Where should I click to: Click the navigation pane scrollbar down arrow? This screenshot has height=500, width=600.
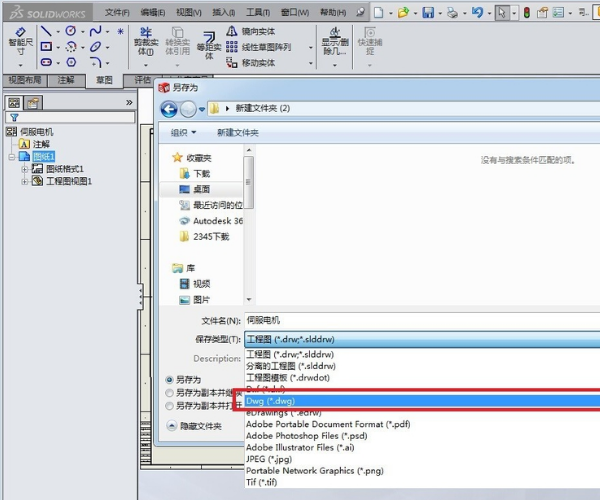[249, 299]
